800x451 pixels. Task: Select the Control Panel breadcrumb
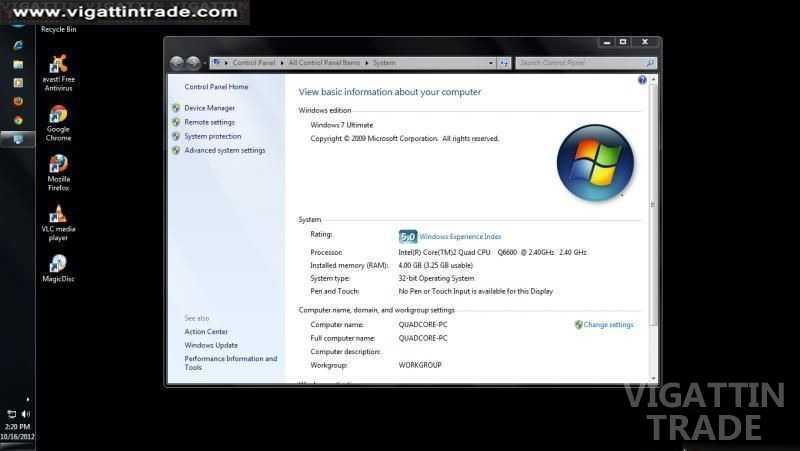pos(254,63)
